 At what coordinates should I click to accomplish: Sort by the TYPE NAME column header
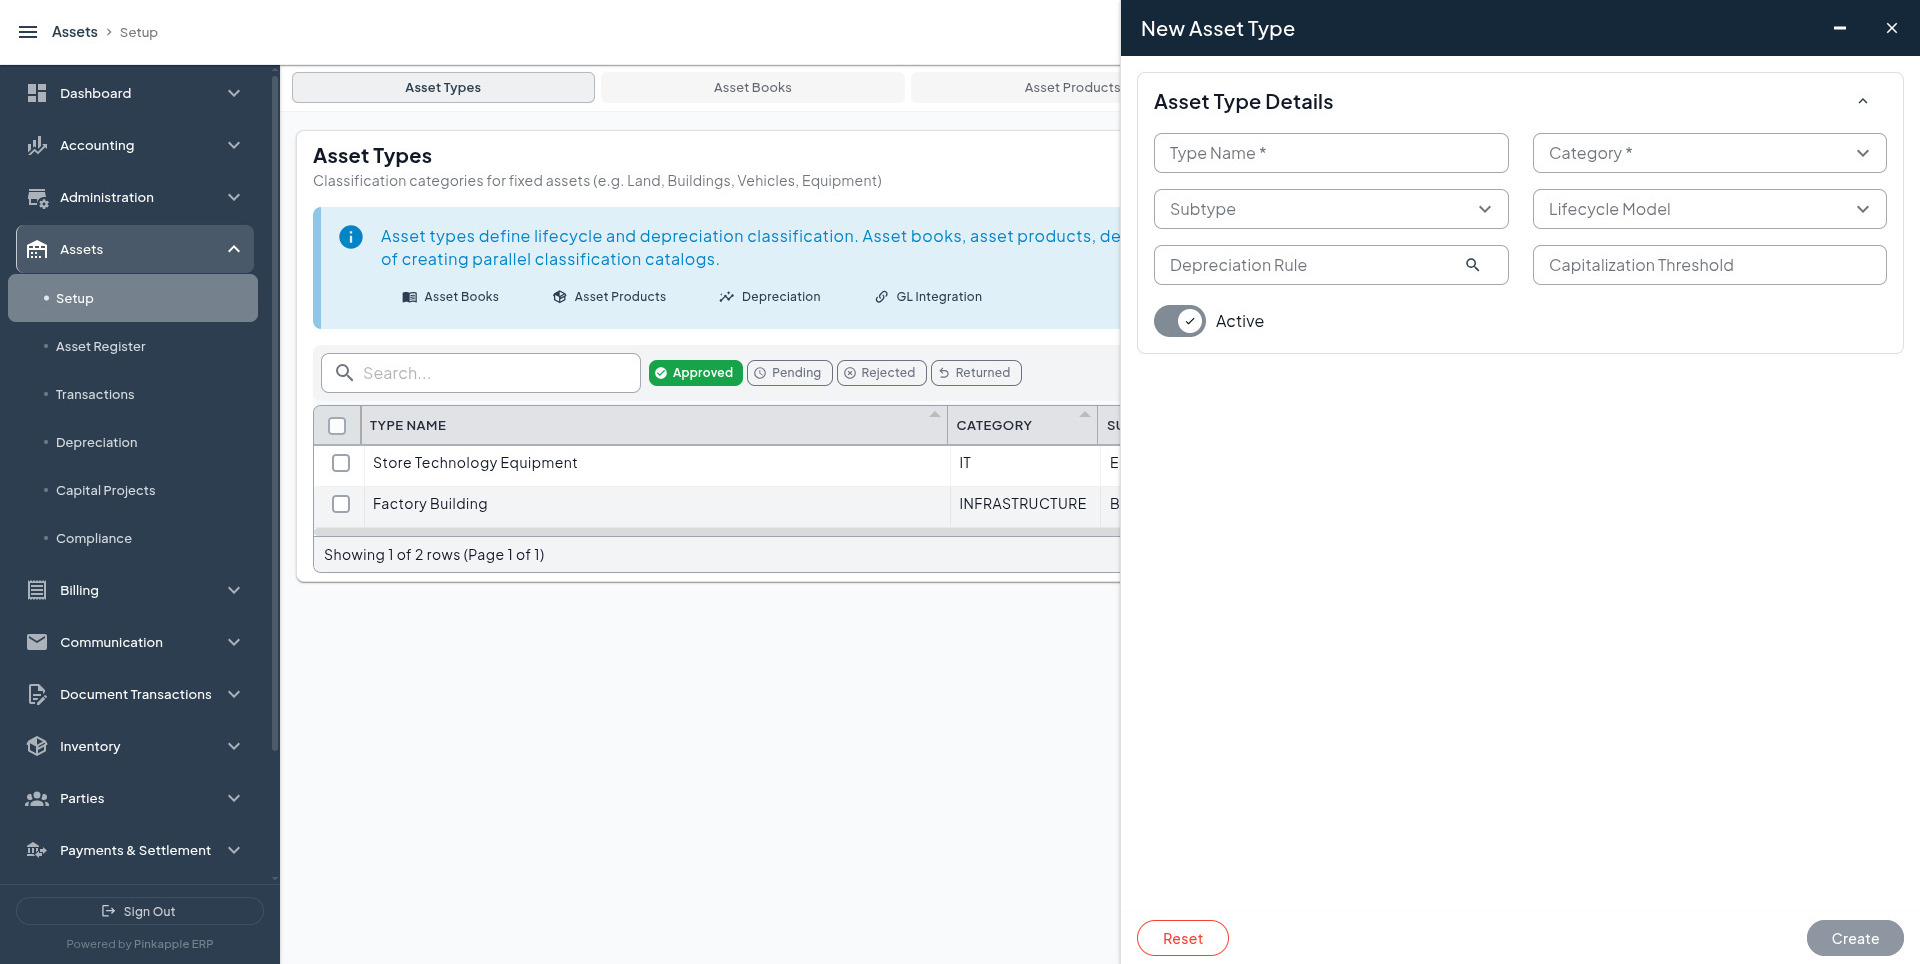click(654, 426)
